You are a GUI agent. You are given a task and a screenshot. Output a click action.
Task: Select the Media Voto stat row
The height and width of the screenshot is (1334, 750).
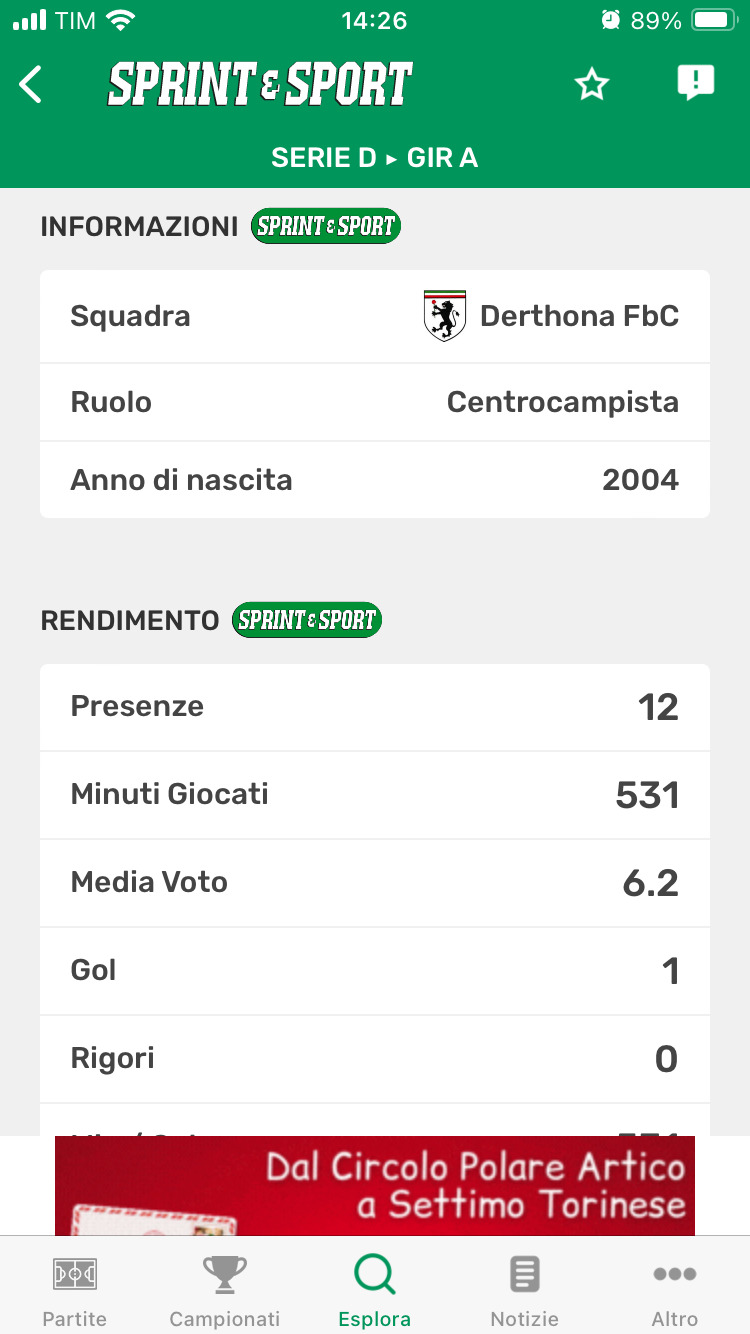[x=375, y=883]
